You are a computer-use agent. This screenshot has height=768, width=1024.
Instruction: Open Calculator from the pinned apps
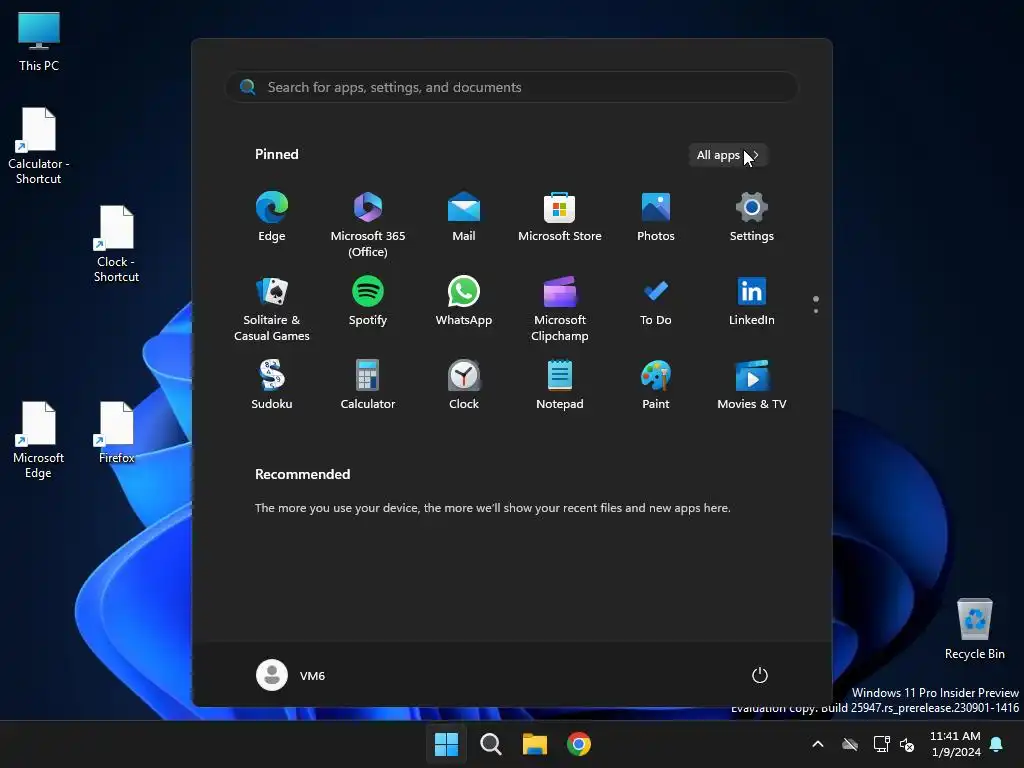click(x=368, y=385)
